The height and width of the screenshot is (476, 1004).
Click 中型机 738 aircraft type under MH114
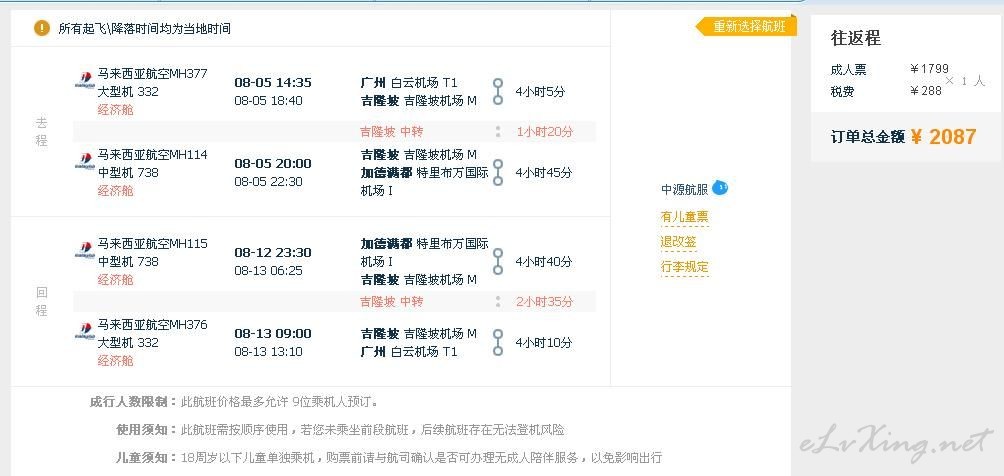point(128,172)
